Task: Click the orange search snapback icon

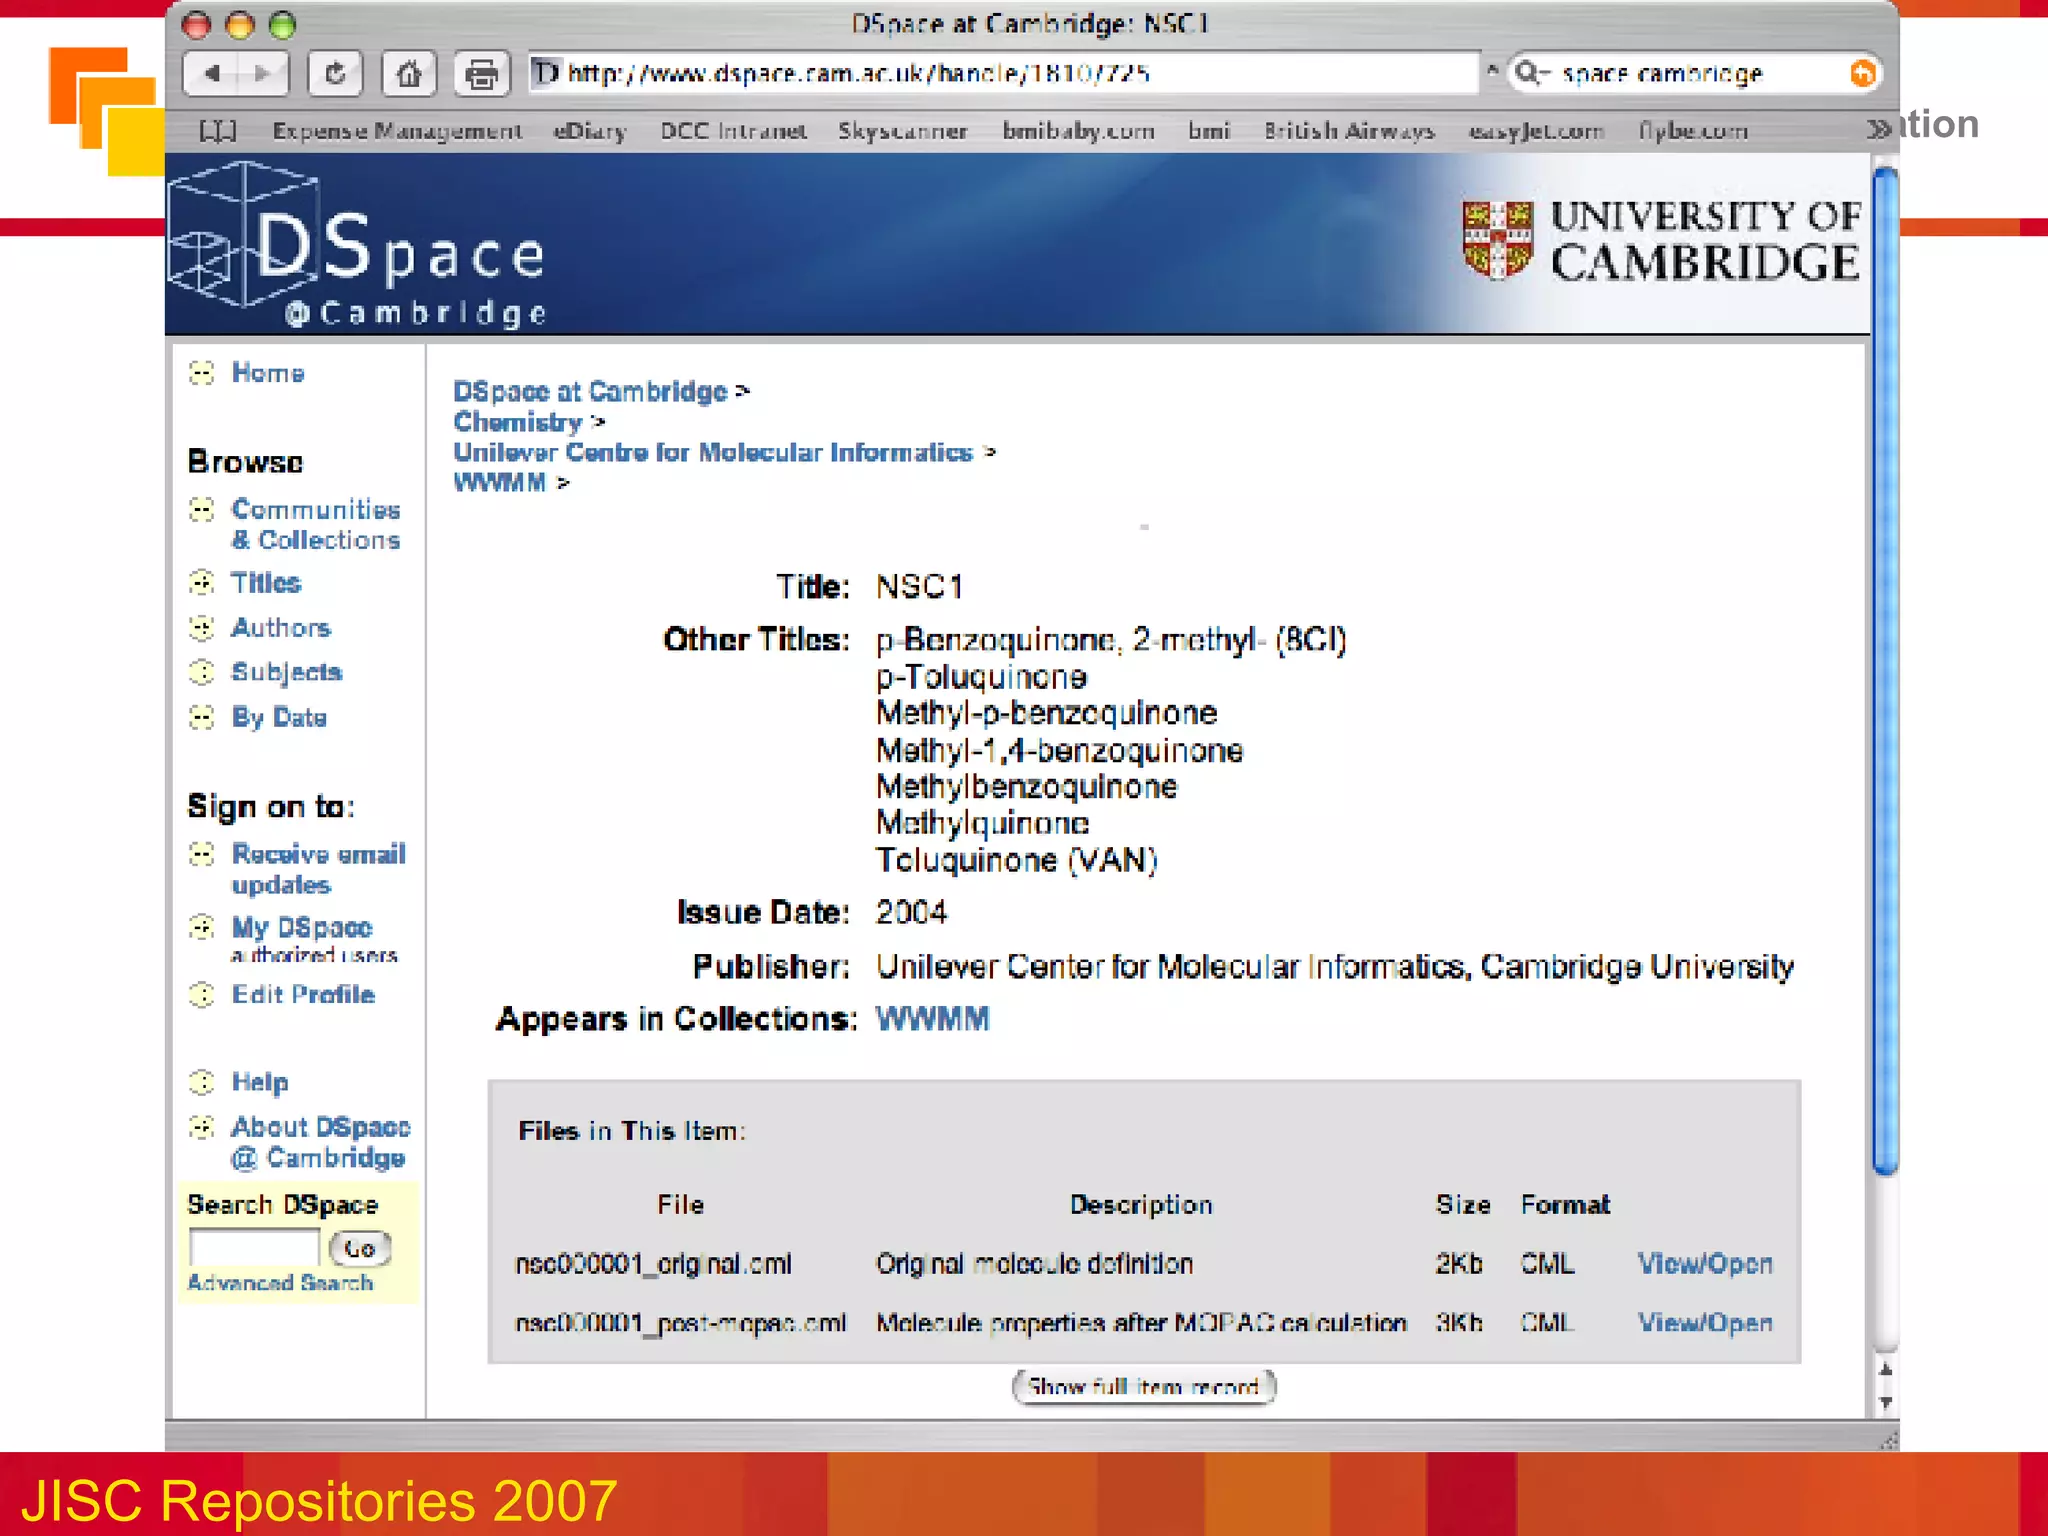Action: point(1861,73)
